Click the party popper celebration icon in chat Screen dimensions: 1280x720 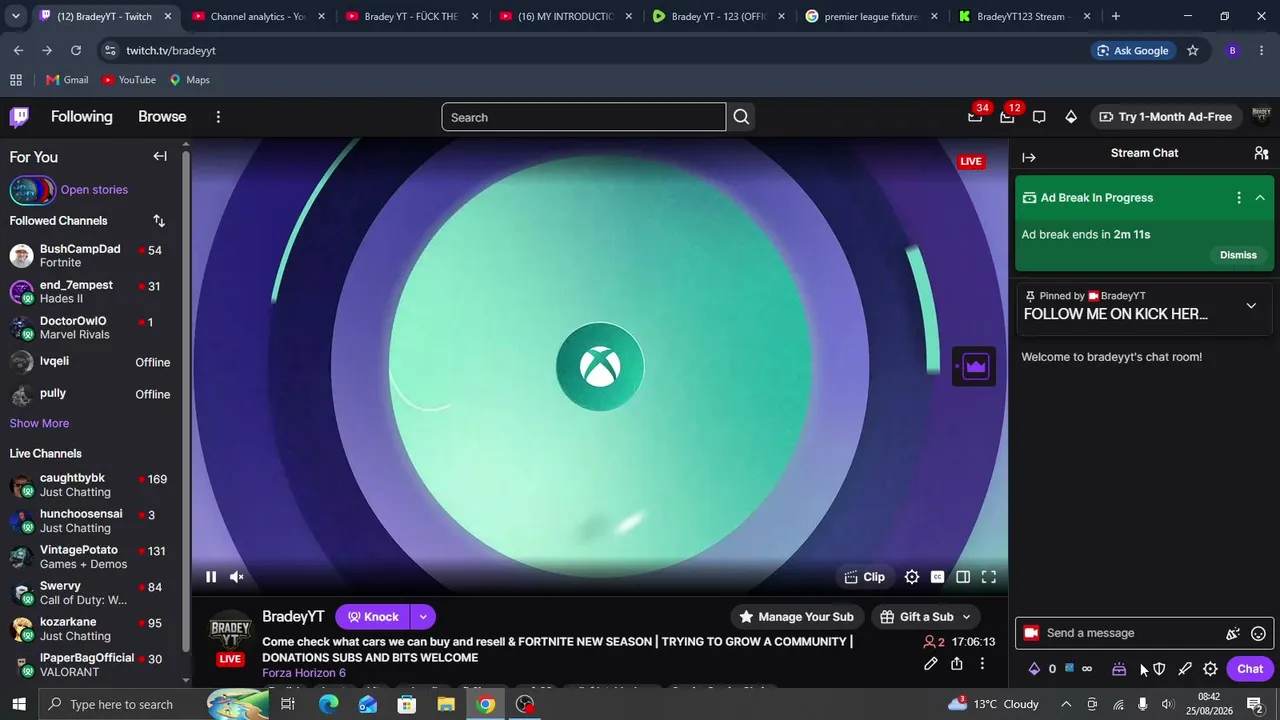click(1233, 633)
